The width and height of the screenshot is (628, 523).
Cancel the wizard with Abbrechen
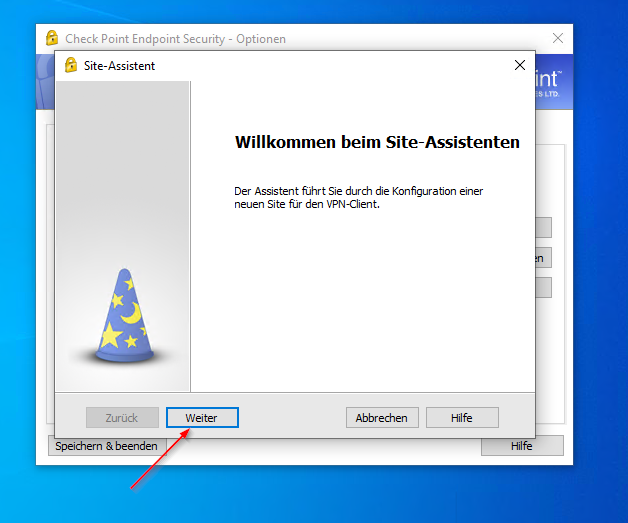point(381,418)
